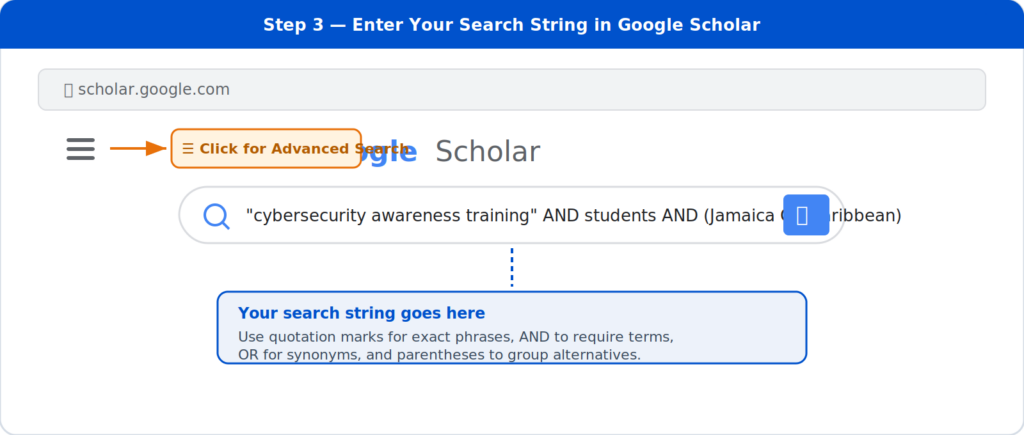Click the blue Google logo letters
This screenshot has height=435, width=1024.
pos(392,152)
